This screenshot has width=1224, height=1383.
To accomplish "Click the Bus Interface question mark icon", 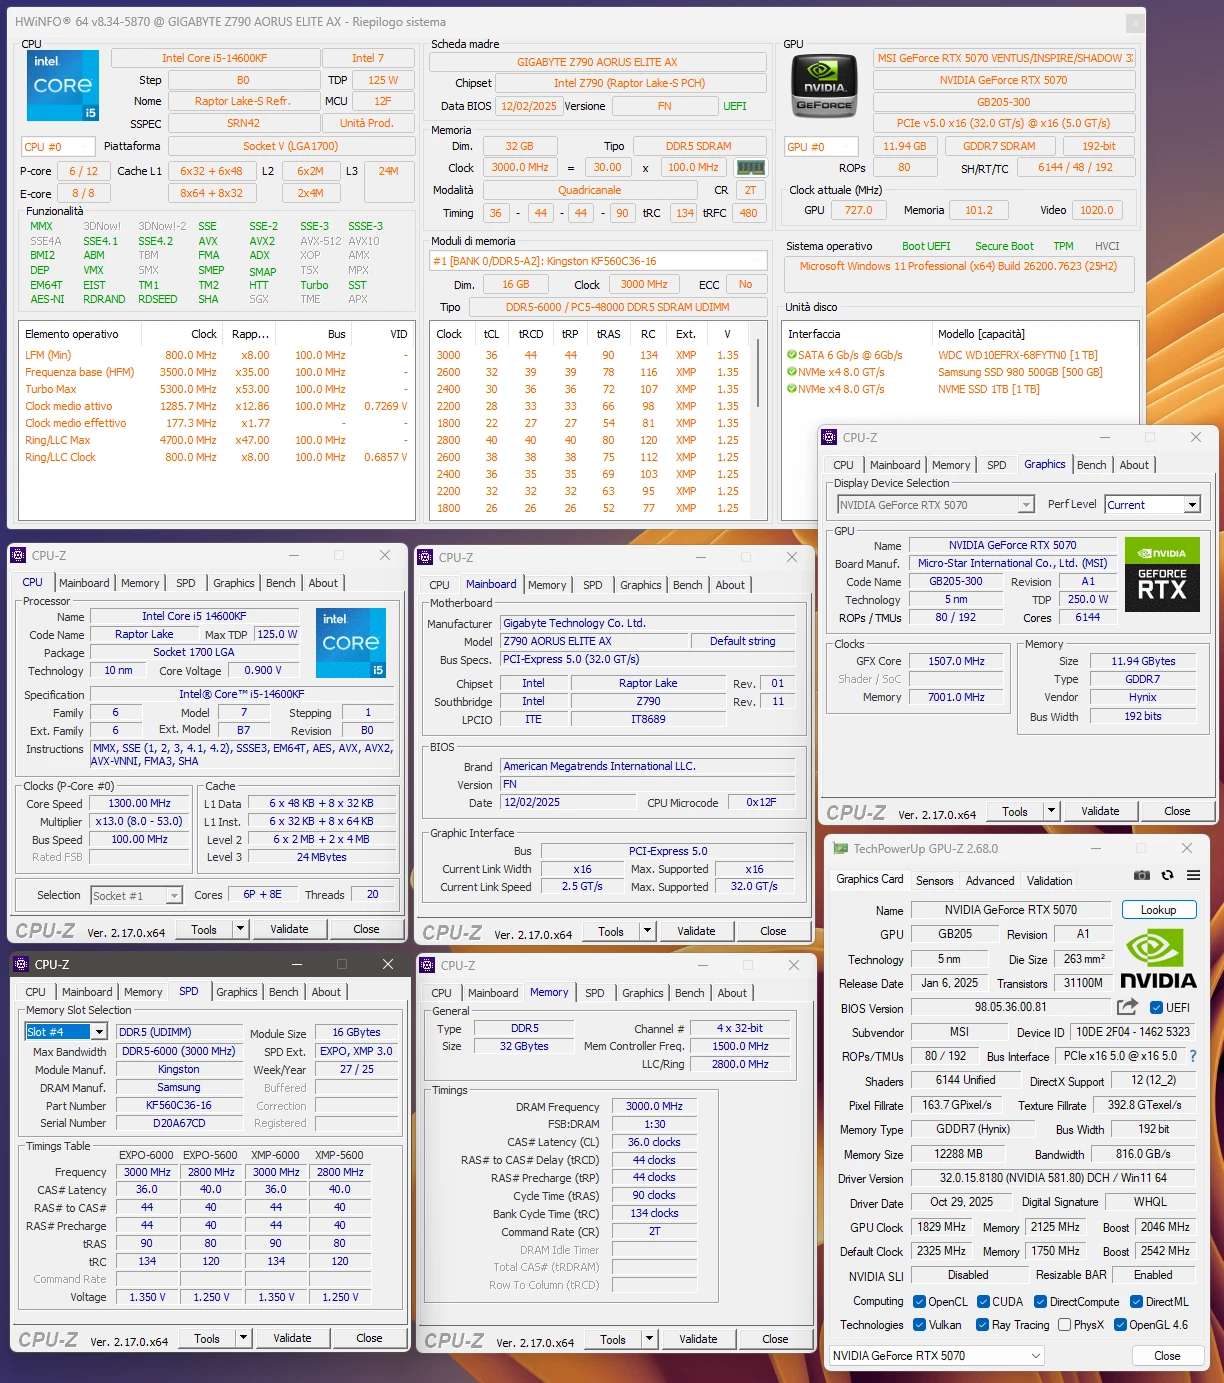I will click(x=1193, y=1056).
